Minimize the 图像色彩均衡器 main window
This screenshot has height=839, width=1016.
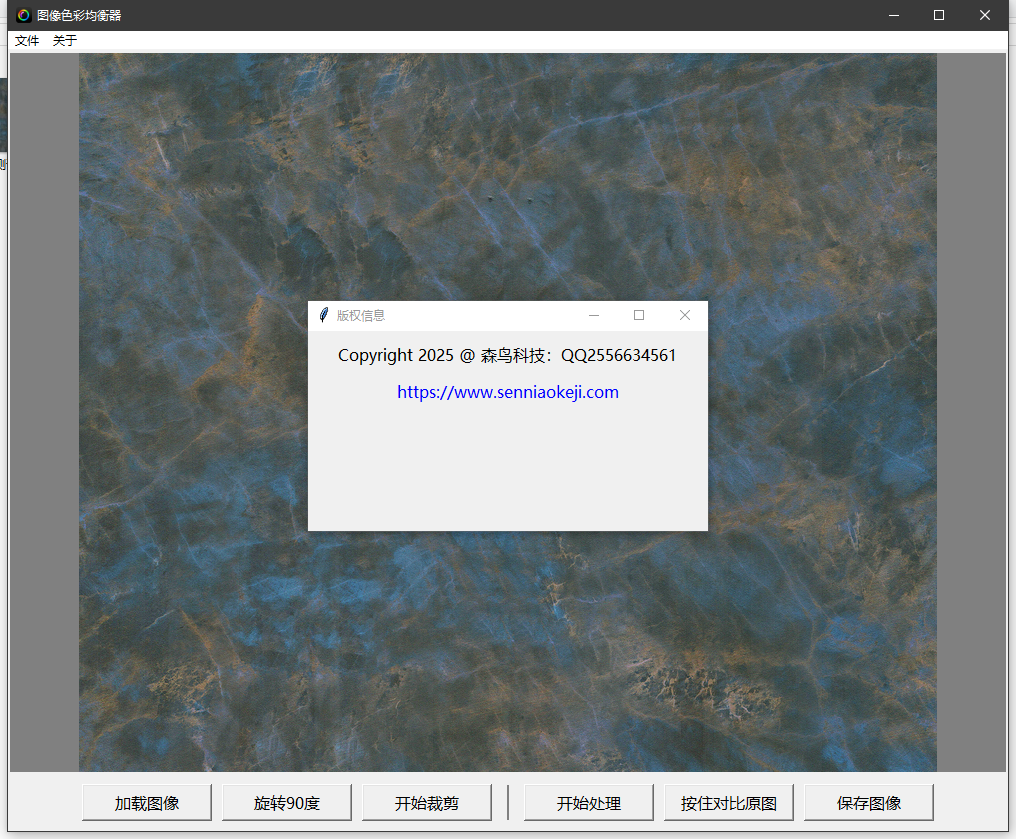pyautogui.click(x=893, y=15)
